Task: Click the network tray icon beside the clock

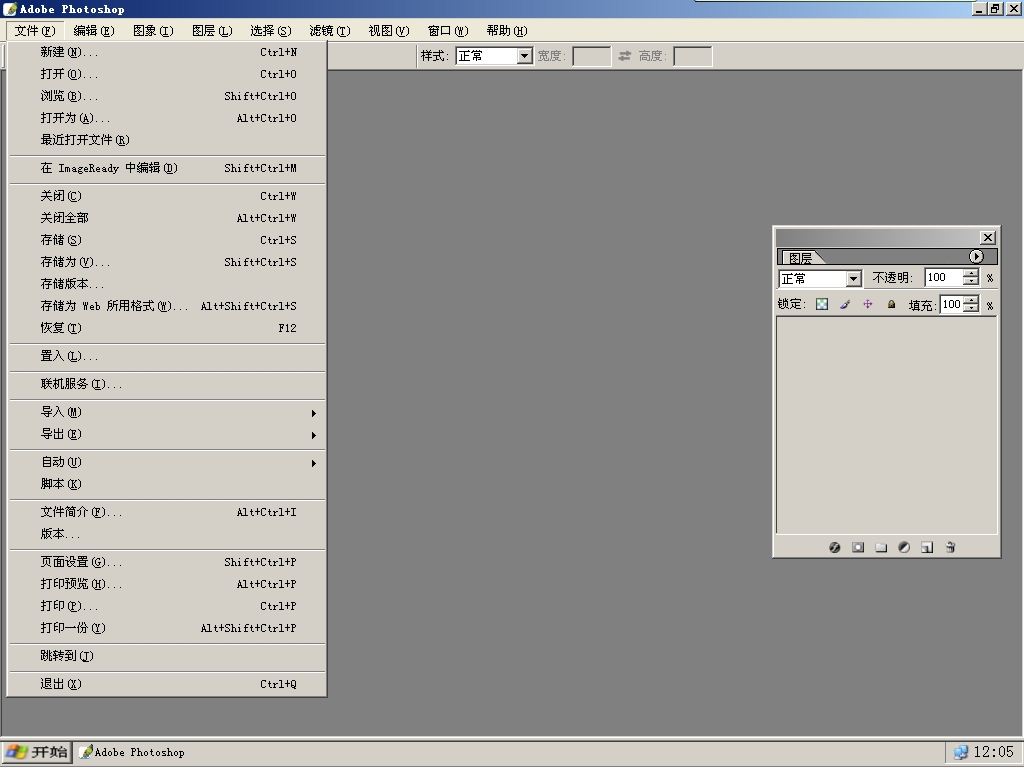Action: [x=960, y=752]
